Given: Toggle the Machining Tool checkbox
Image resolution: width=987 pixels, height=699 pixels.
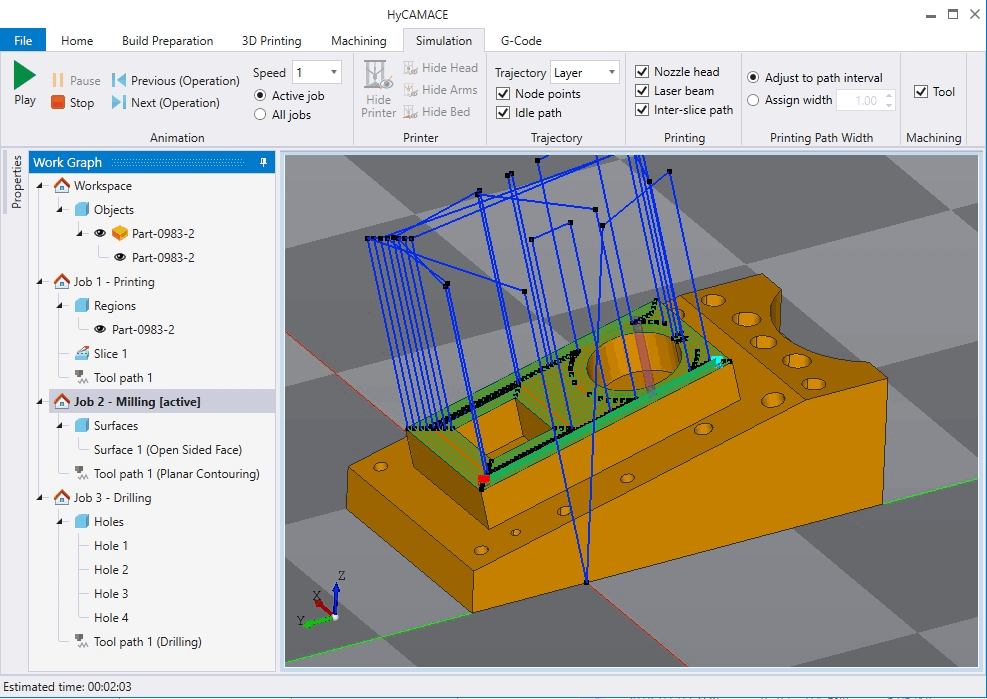Looking at the screenshot, I should (x=921, y=91).
